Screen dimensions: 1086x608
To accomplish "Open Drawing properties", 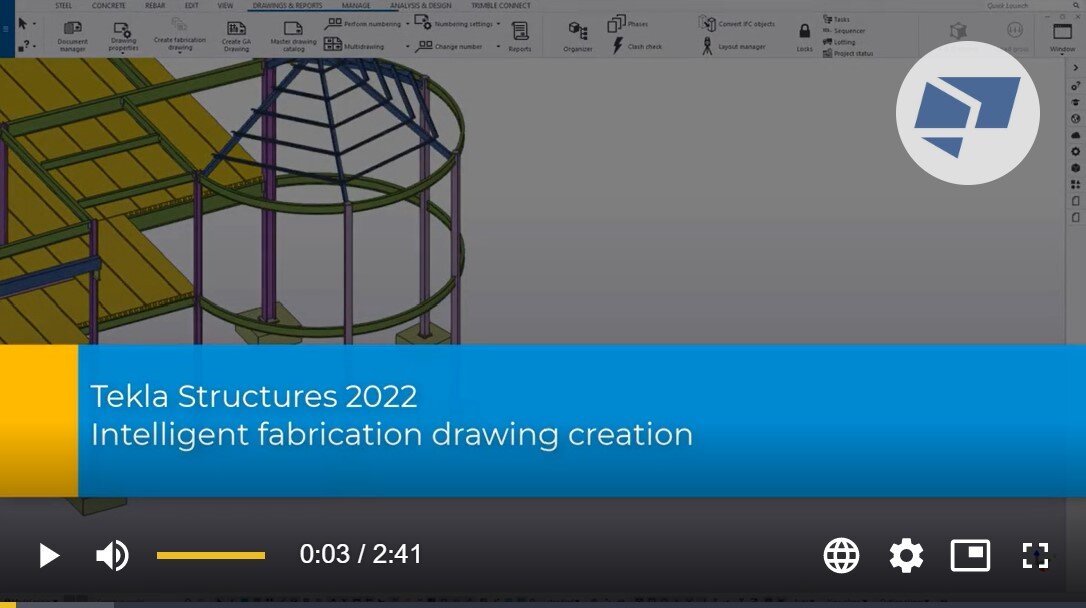I will tap(123, 36).
